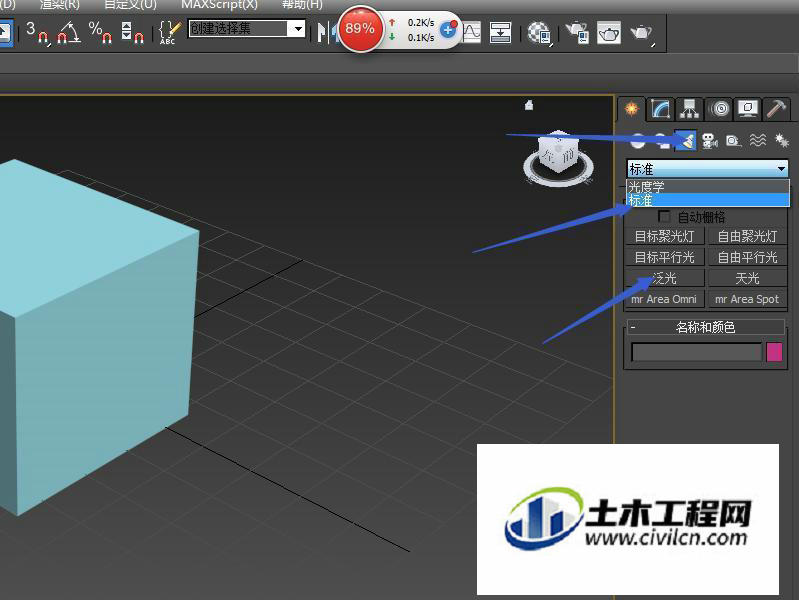Switch to the Create panel tab
799x600 pixels.
pyautogui.click(x=631, y=109)
